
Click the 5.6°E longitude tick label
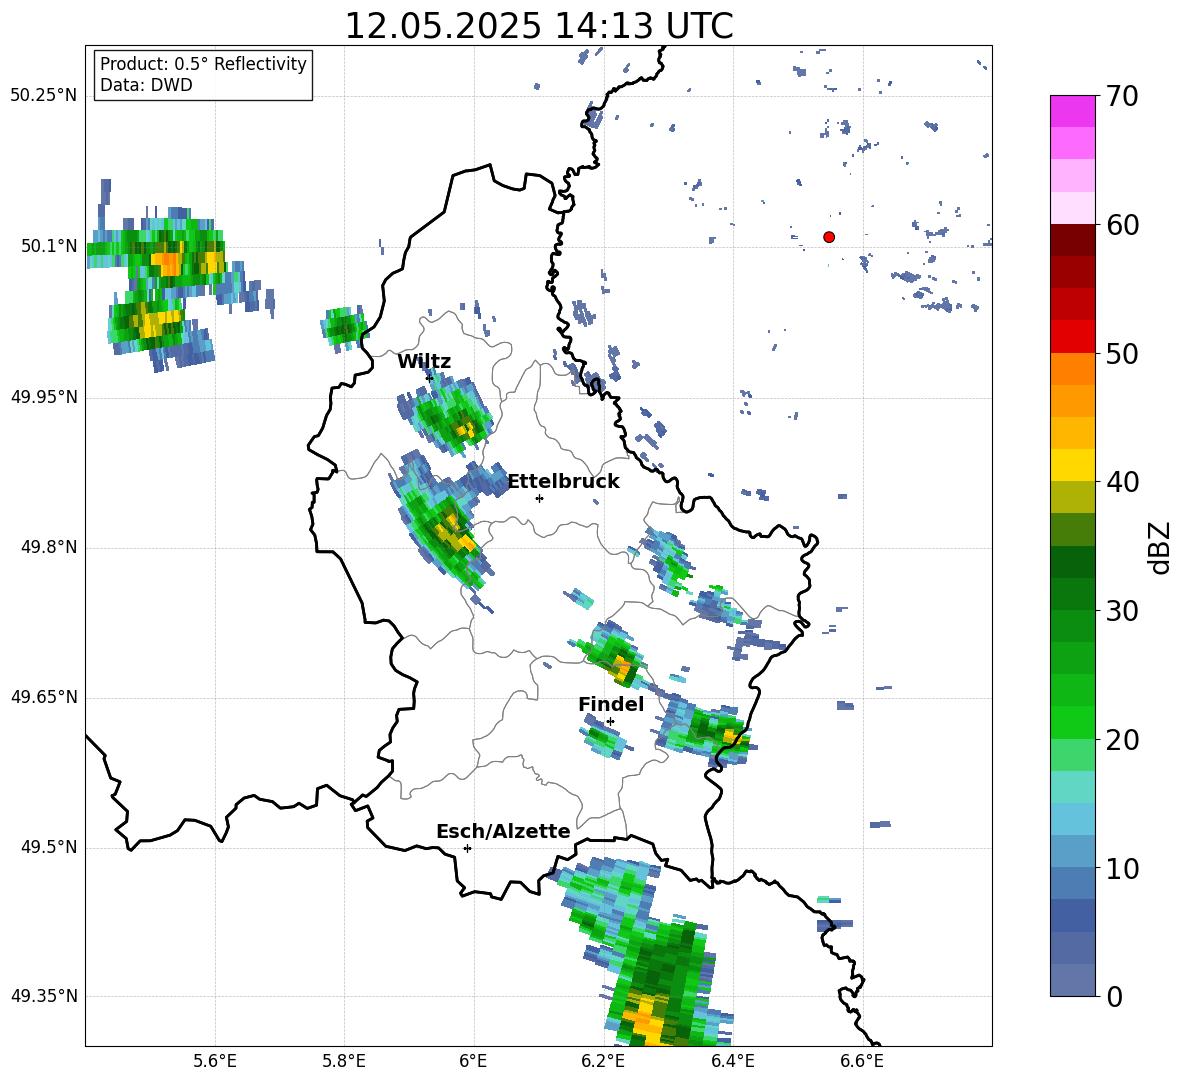click(215, 1061)
